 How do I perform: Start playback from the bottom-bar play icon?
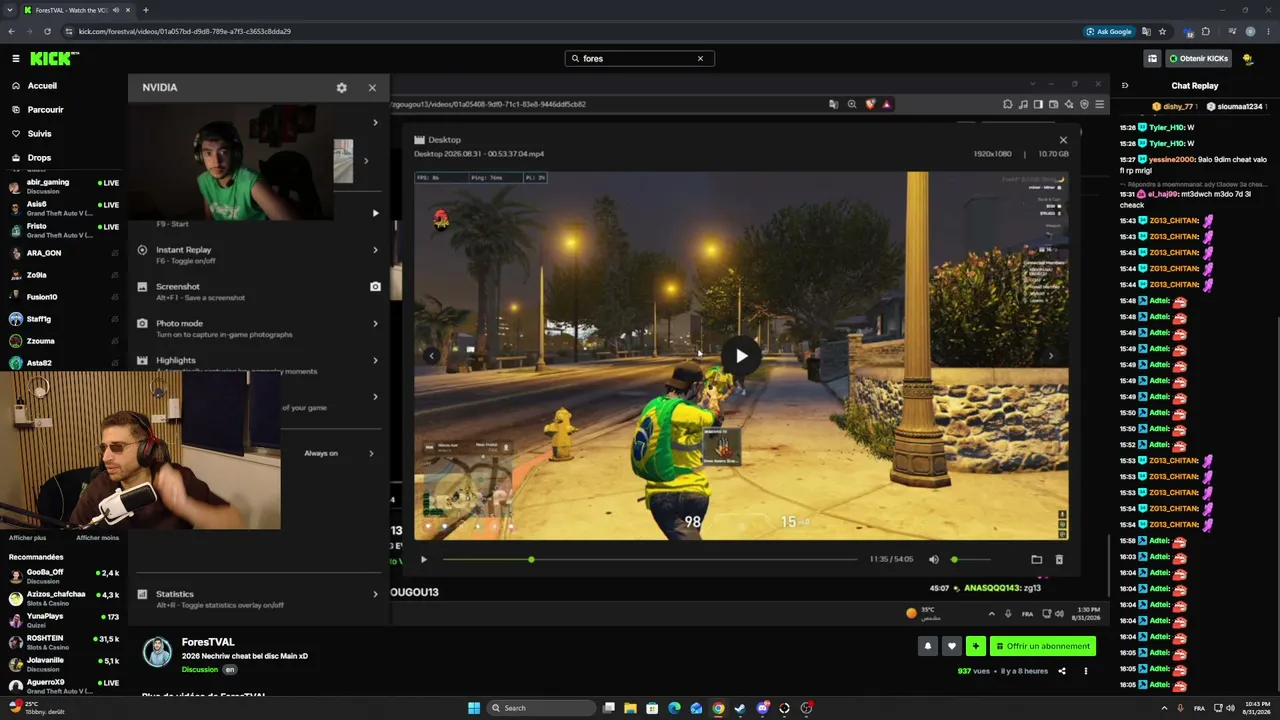pyautogui.click(x=424, y=560)
